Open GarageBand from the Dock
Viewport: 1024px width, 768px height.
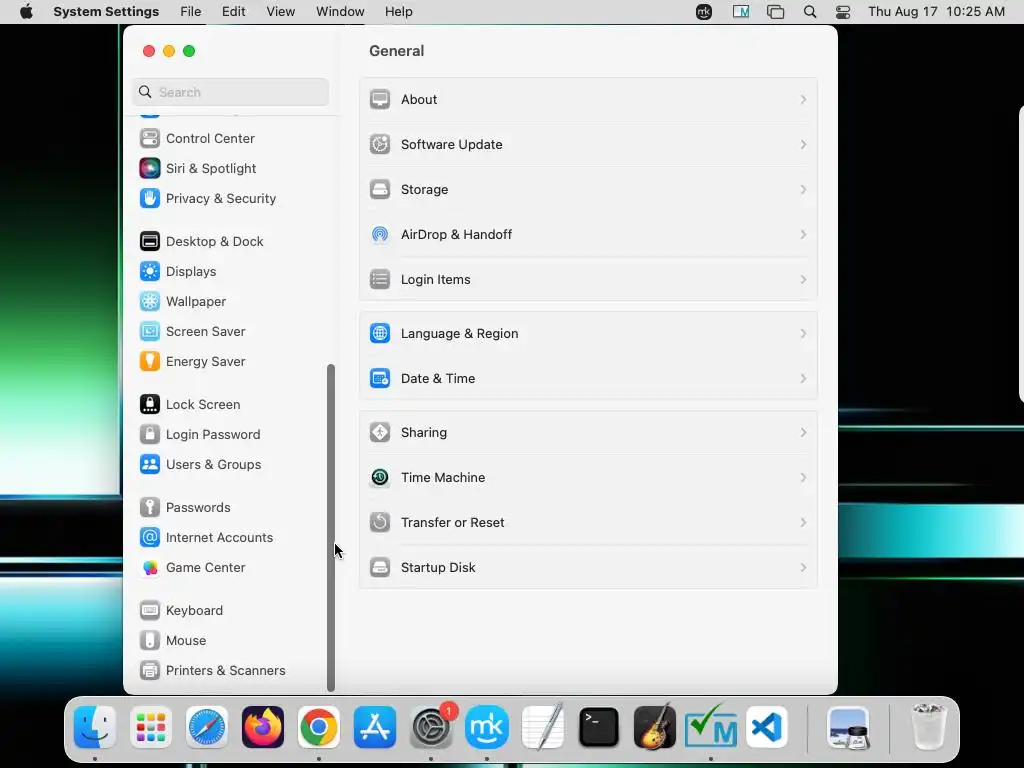(655, 728)
